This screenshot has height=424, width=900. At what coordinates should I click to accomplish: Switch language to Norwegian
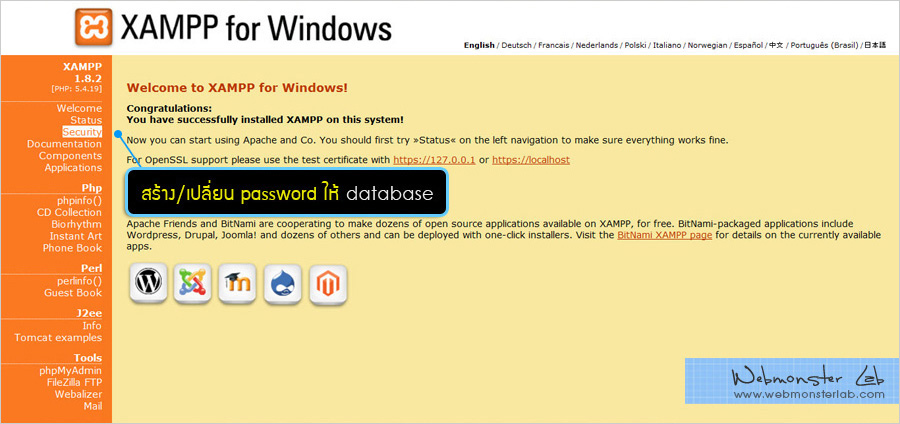[708, 45]
